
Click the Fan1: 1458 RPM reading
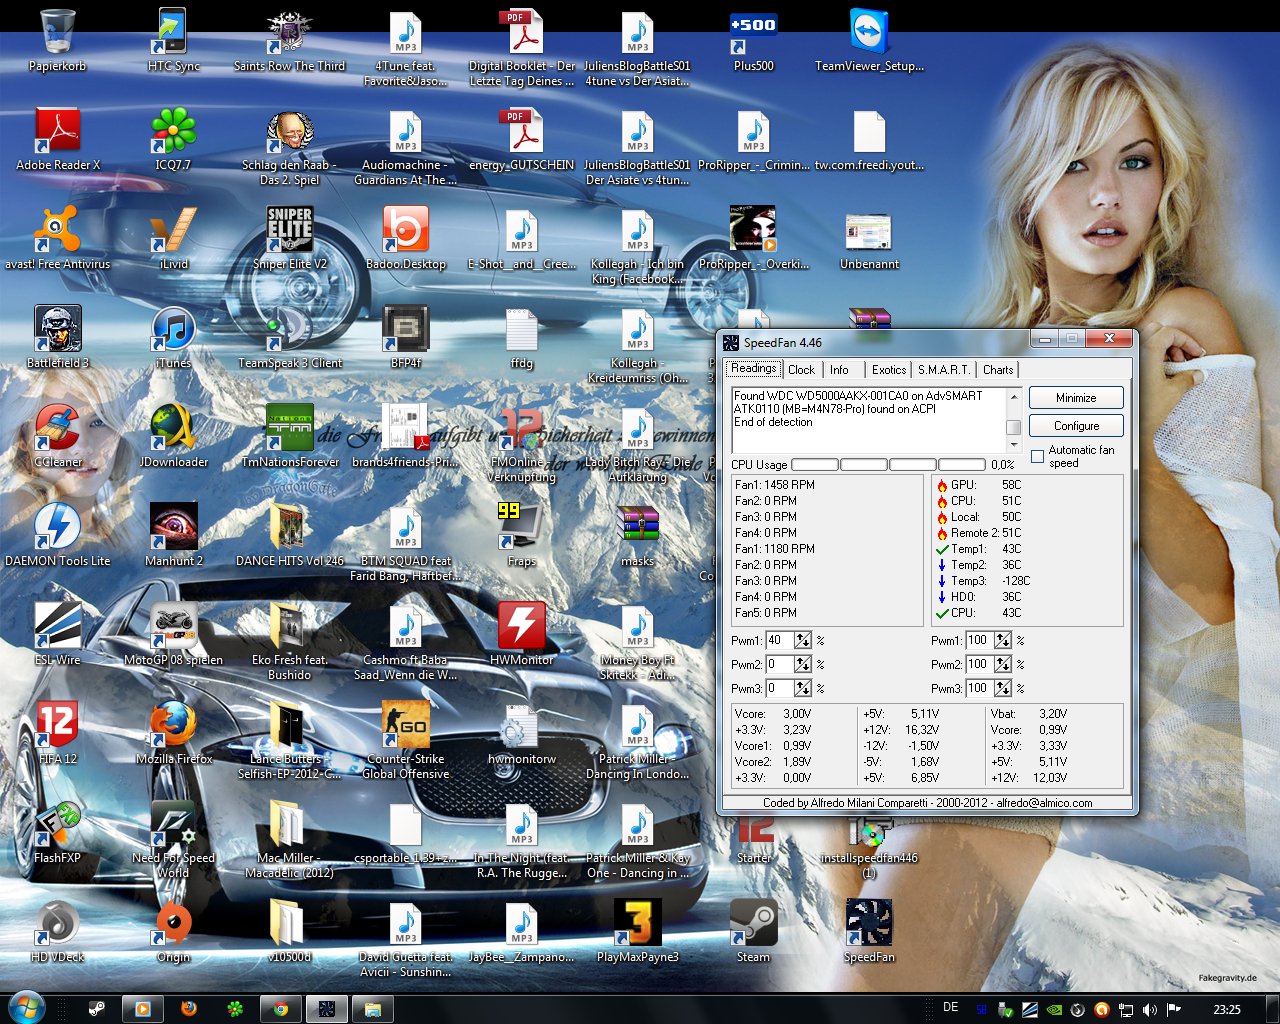(774, 485)
